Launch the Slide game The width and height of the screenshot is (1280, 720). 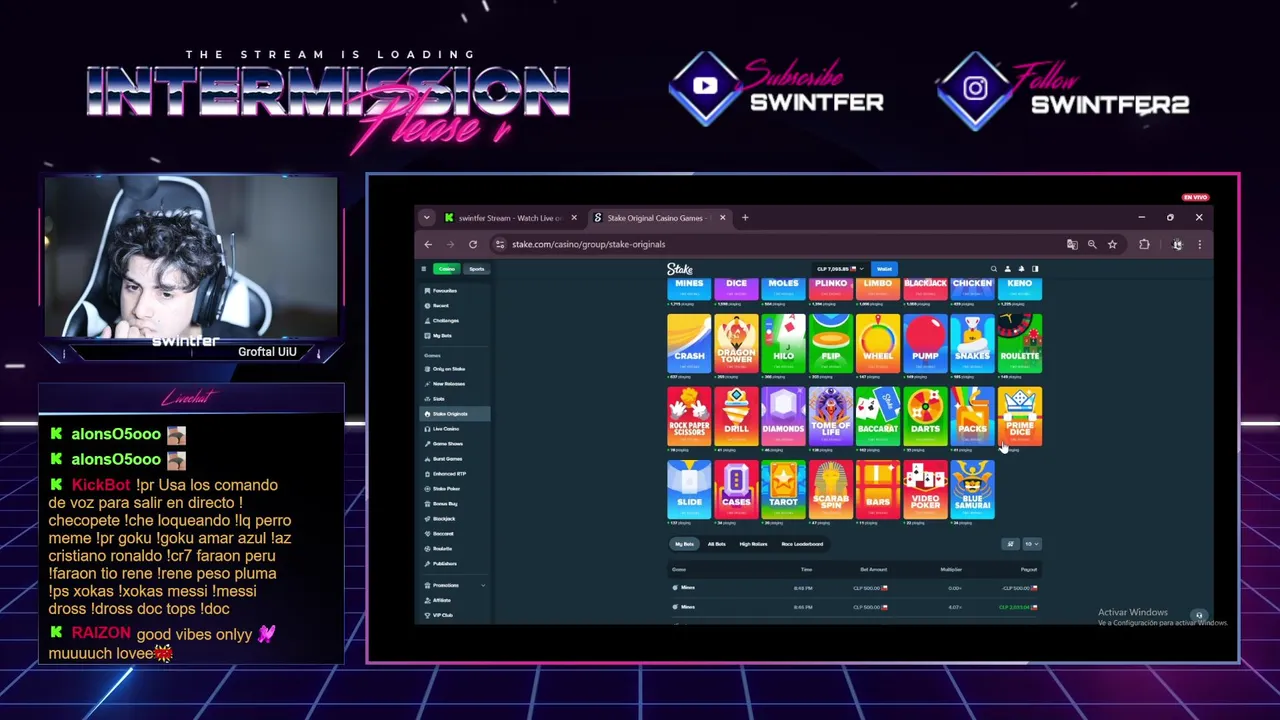689,489
